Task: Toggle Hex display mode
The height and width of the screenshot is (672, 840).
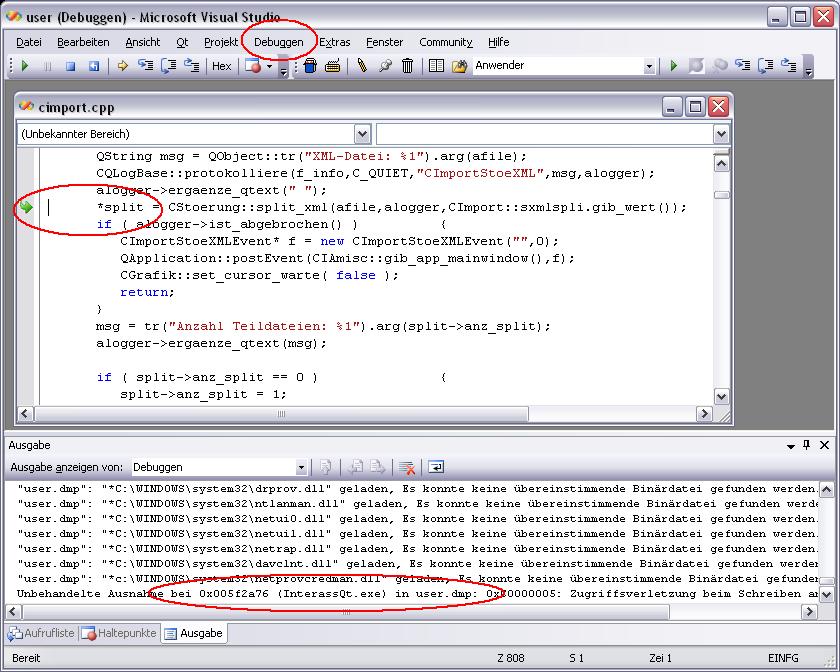Action: point(222,66)
